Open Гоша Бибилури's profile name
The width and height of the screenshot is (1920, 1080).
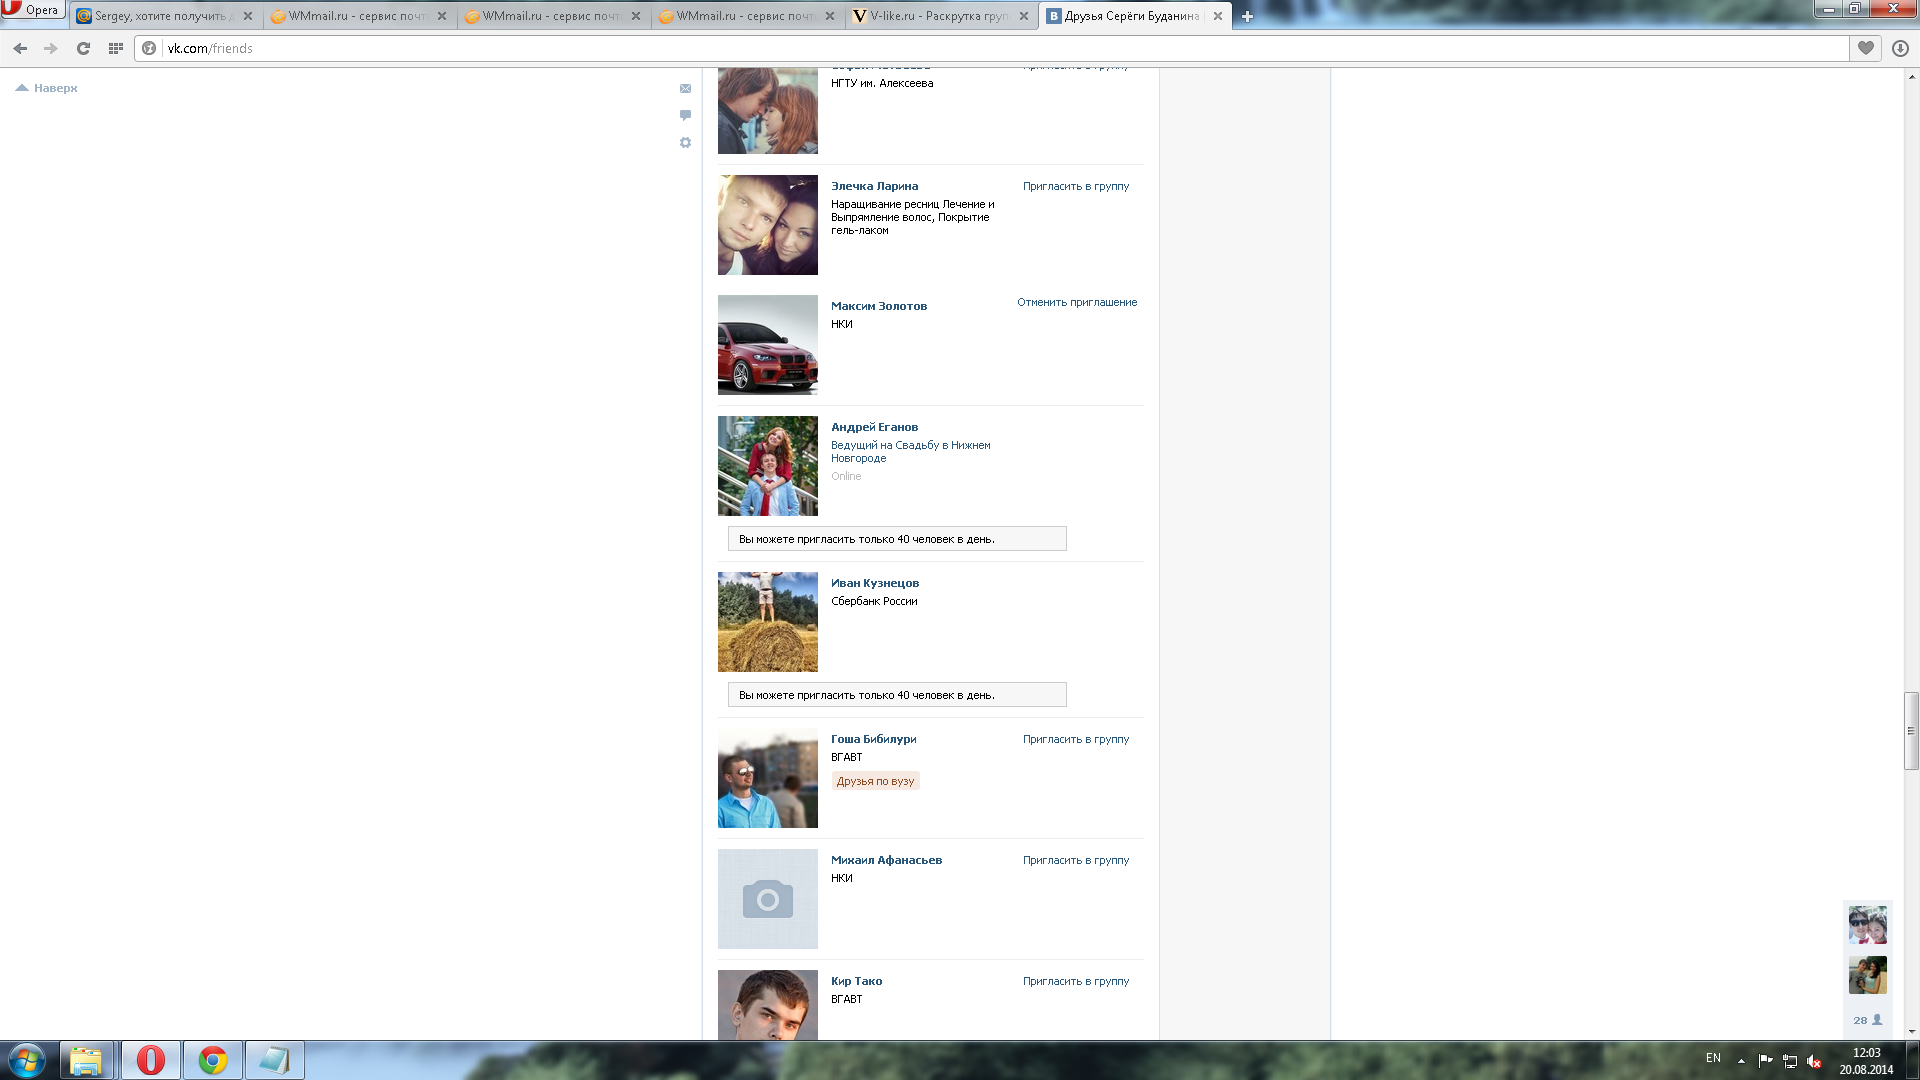click(873, 739)
